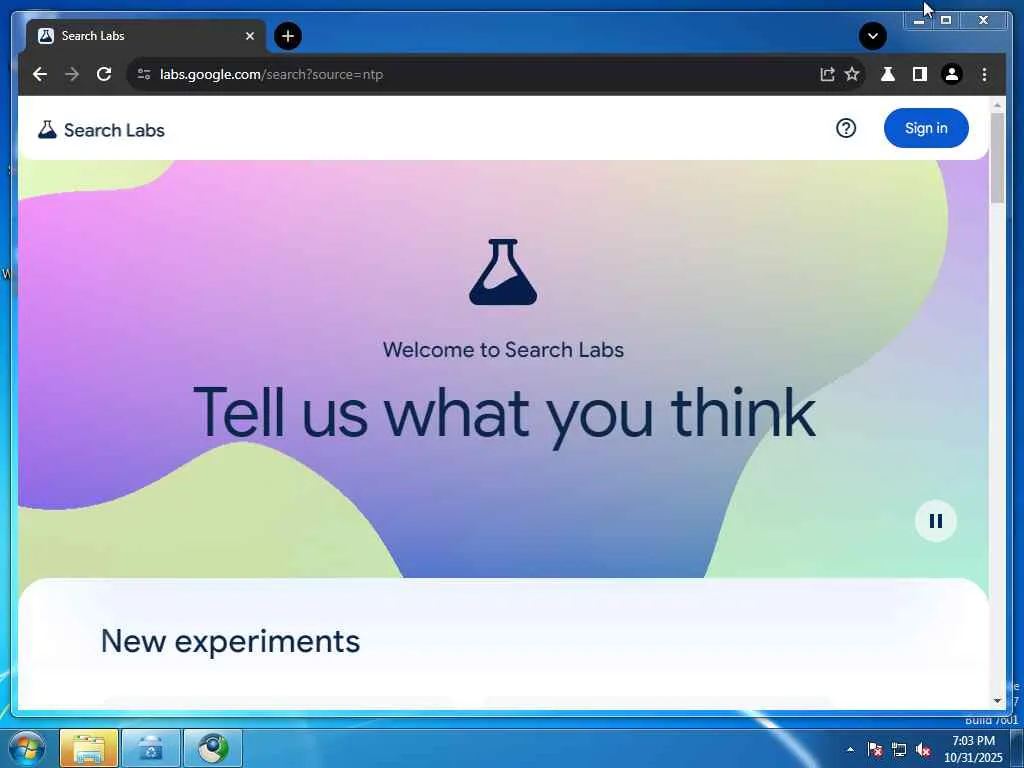Minimize the browser window
Screen dimensions: 1024x768
919,20
